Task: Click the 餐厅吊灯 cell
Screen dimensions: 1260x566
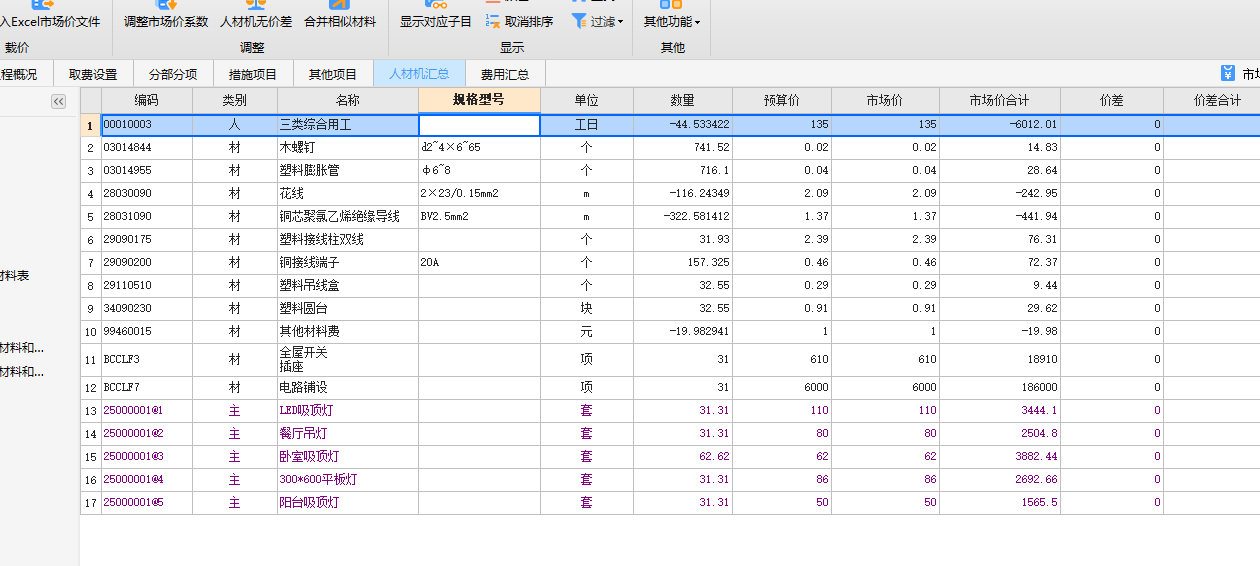Action: tap(348, 434)
